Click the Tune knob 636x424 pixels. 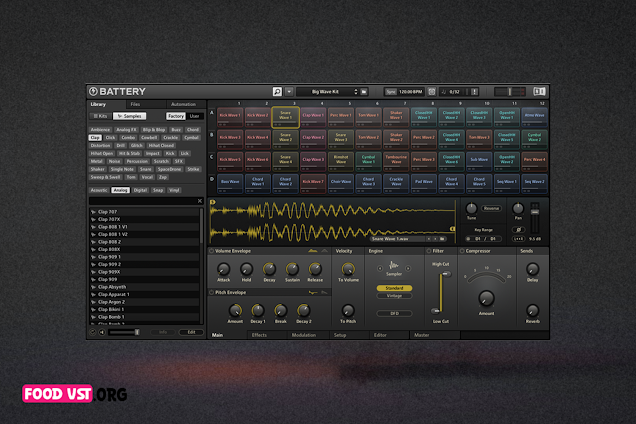(x=471, y=209)
